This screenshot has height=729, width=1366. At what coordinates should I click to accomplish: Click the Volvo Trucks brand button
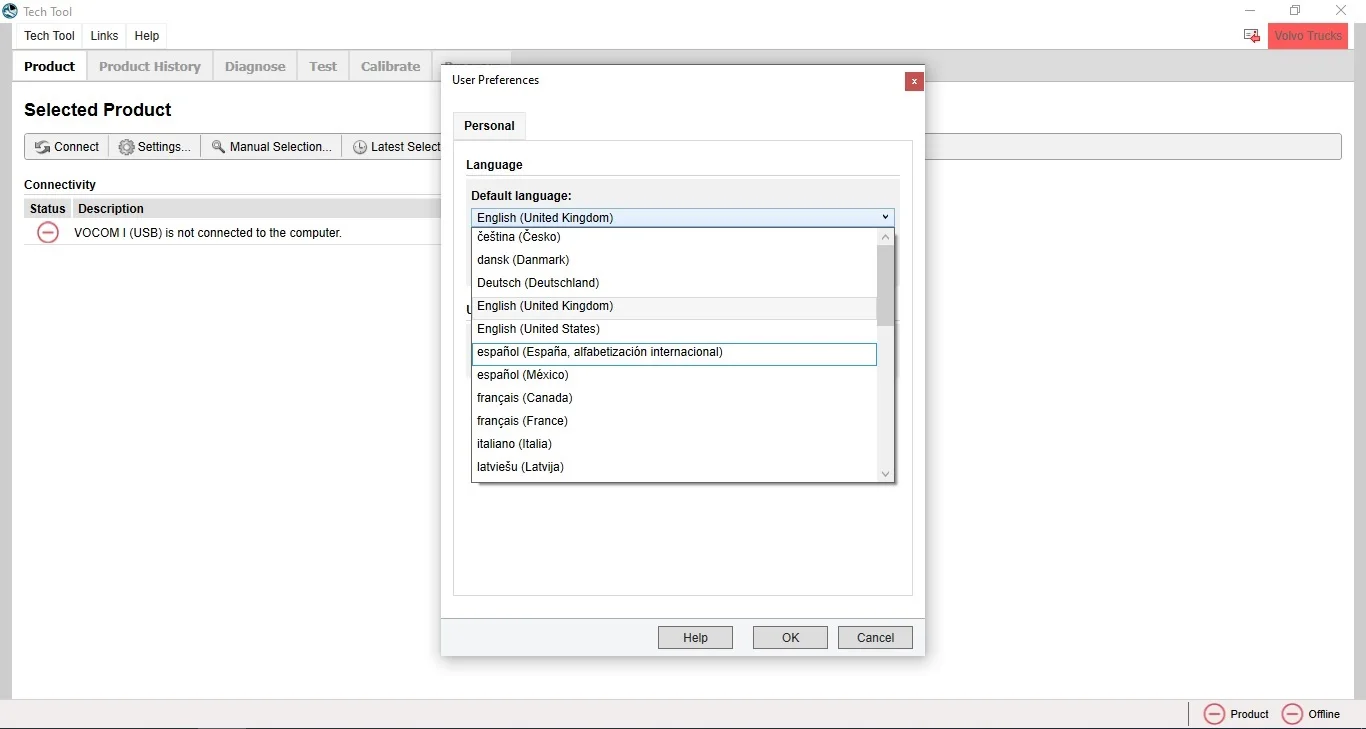(1309, 36)
